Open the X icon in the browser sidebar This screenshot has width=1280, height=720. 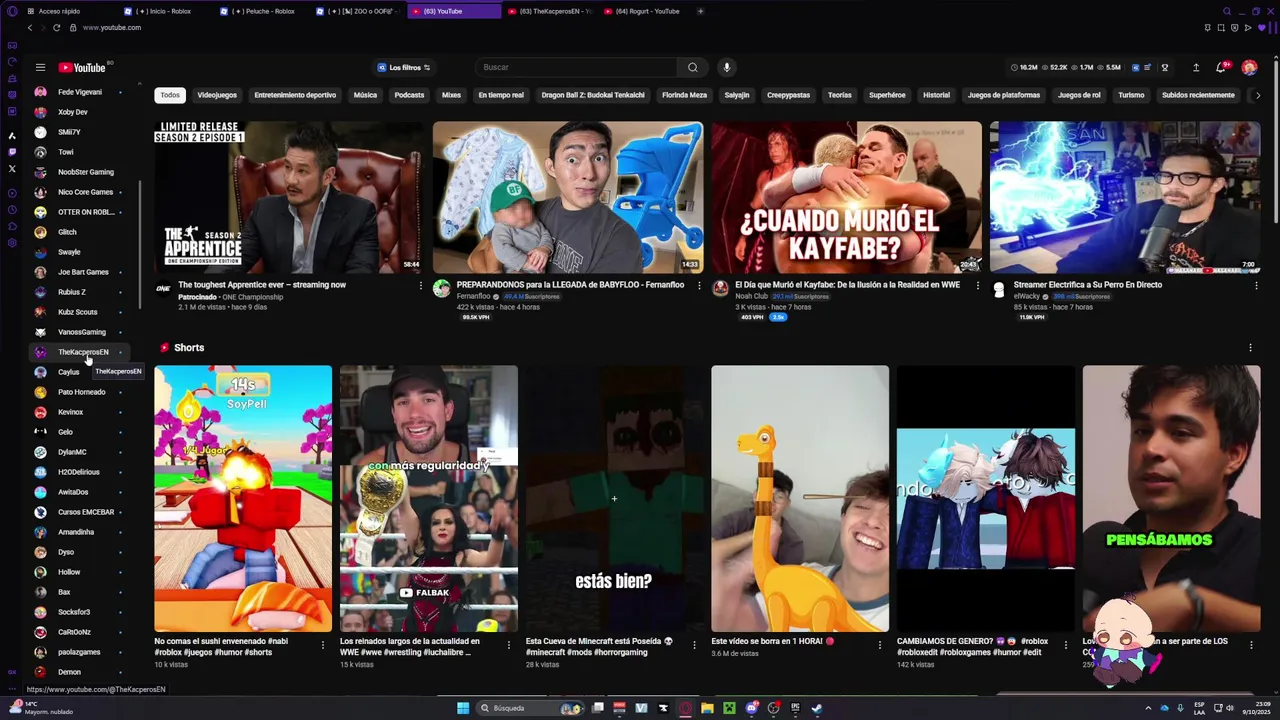[x=12, y=169]
